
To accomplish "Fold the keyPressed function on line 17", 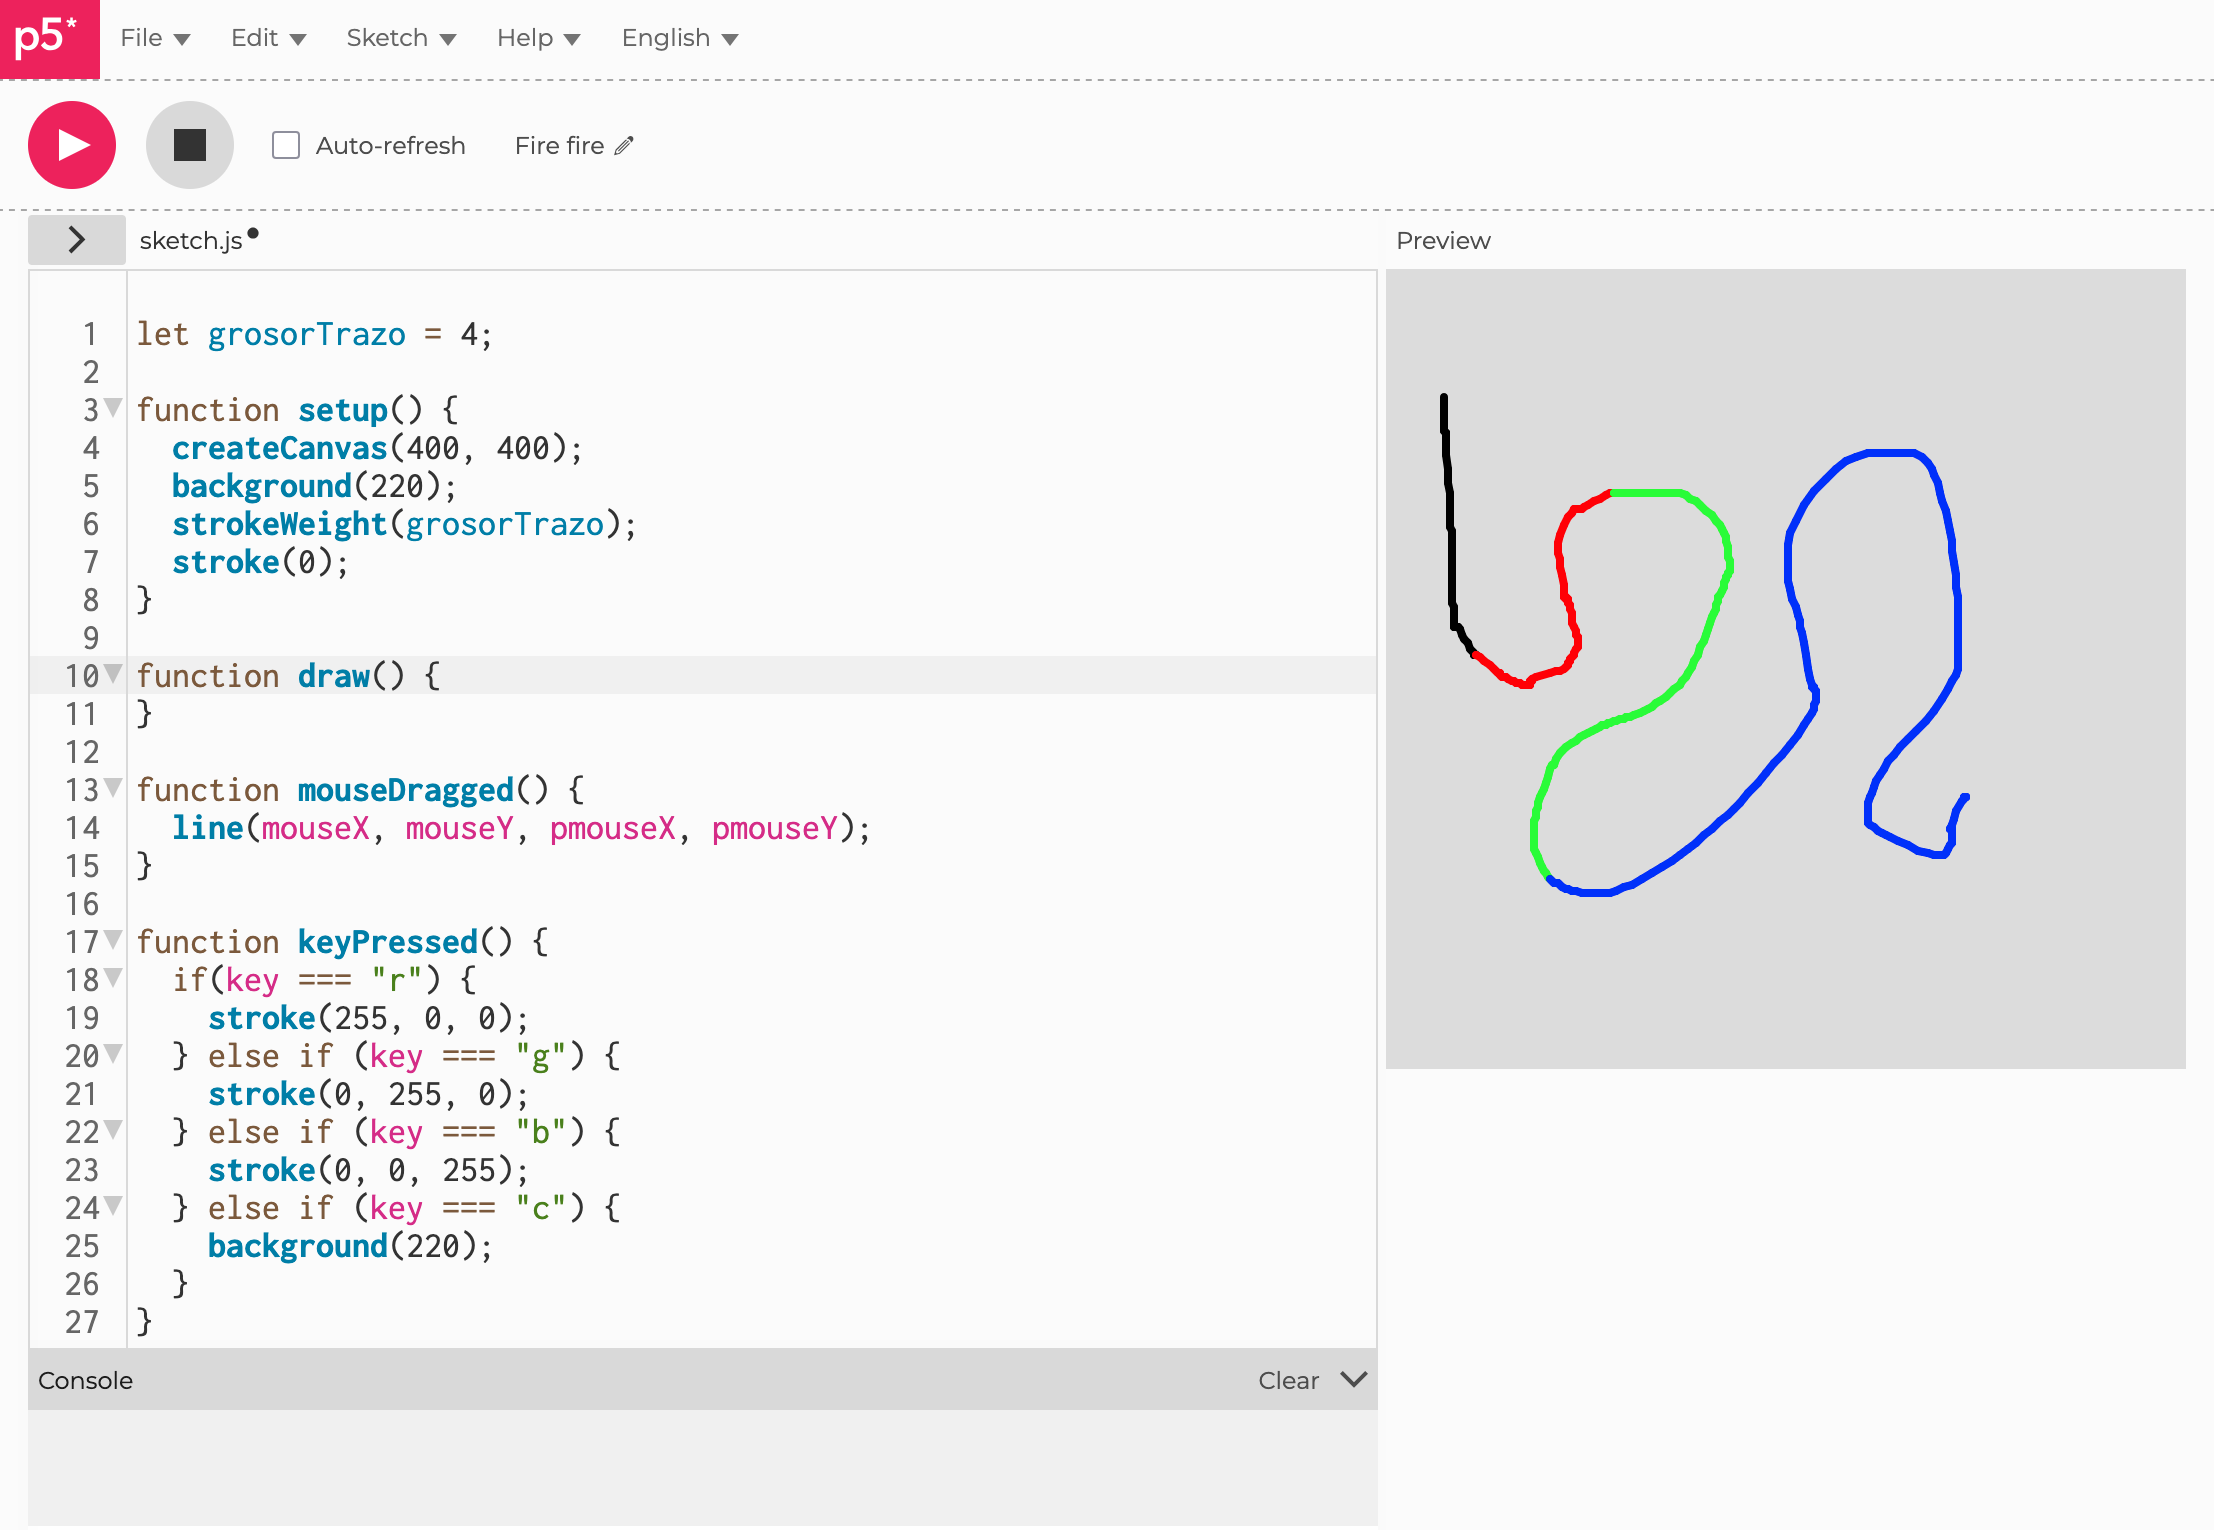I will click(x=114, y=940).
